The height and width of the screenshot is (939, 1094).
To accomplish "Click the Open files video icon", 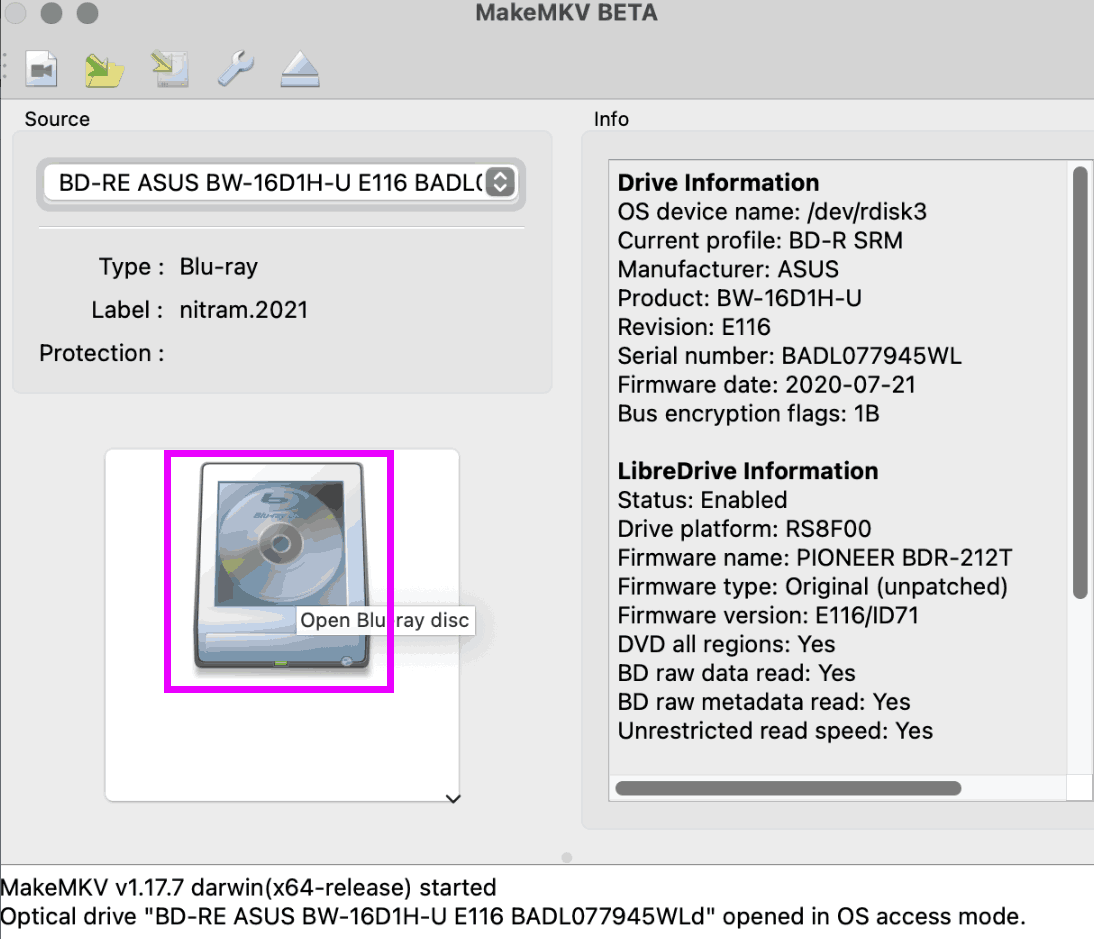I will coord(41,69).
